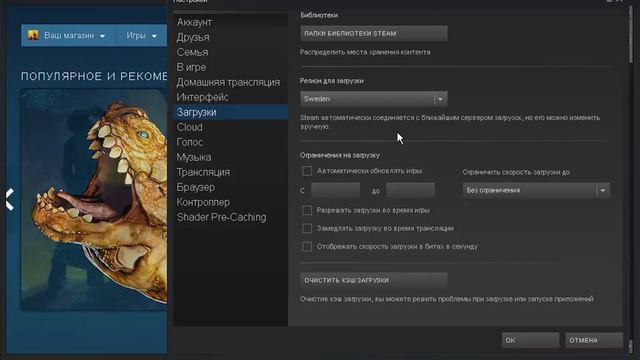Click the previous carousel arrow in store
The image size is (640, 360).
[9, 200]
